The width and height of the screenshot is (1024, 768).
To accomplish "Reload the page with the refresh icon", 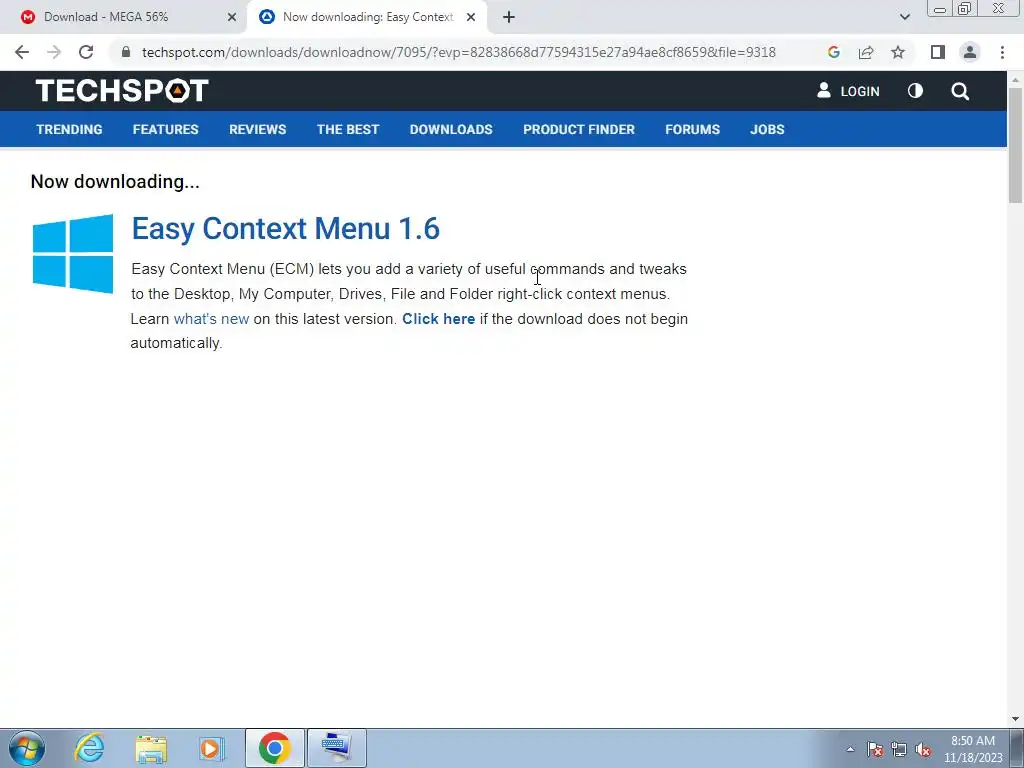I will coord(86,52).
